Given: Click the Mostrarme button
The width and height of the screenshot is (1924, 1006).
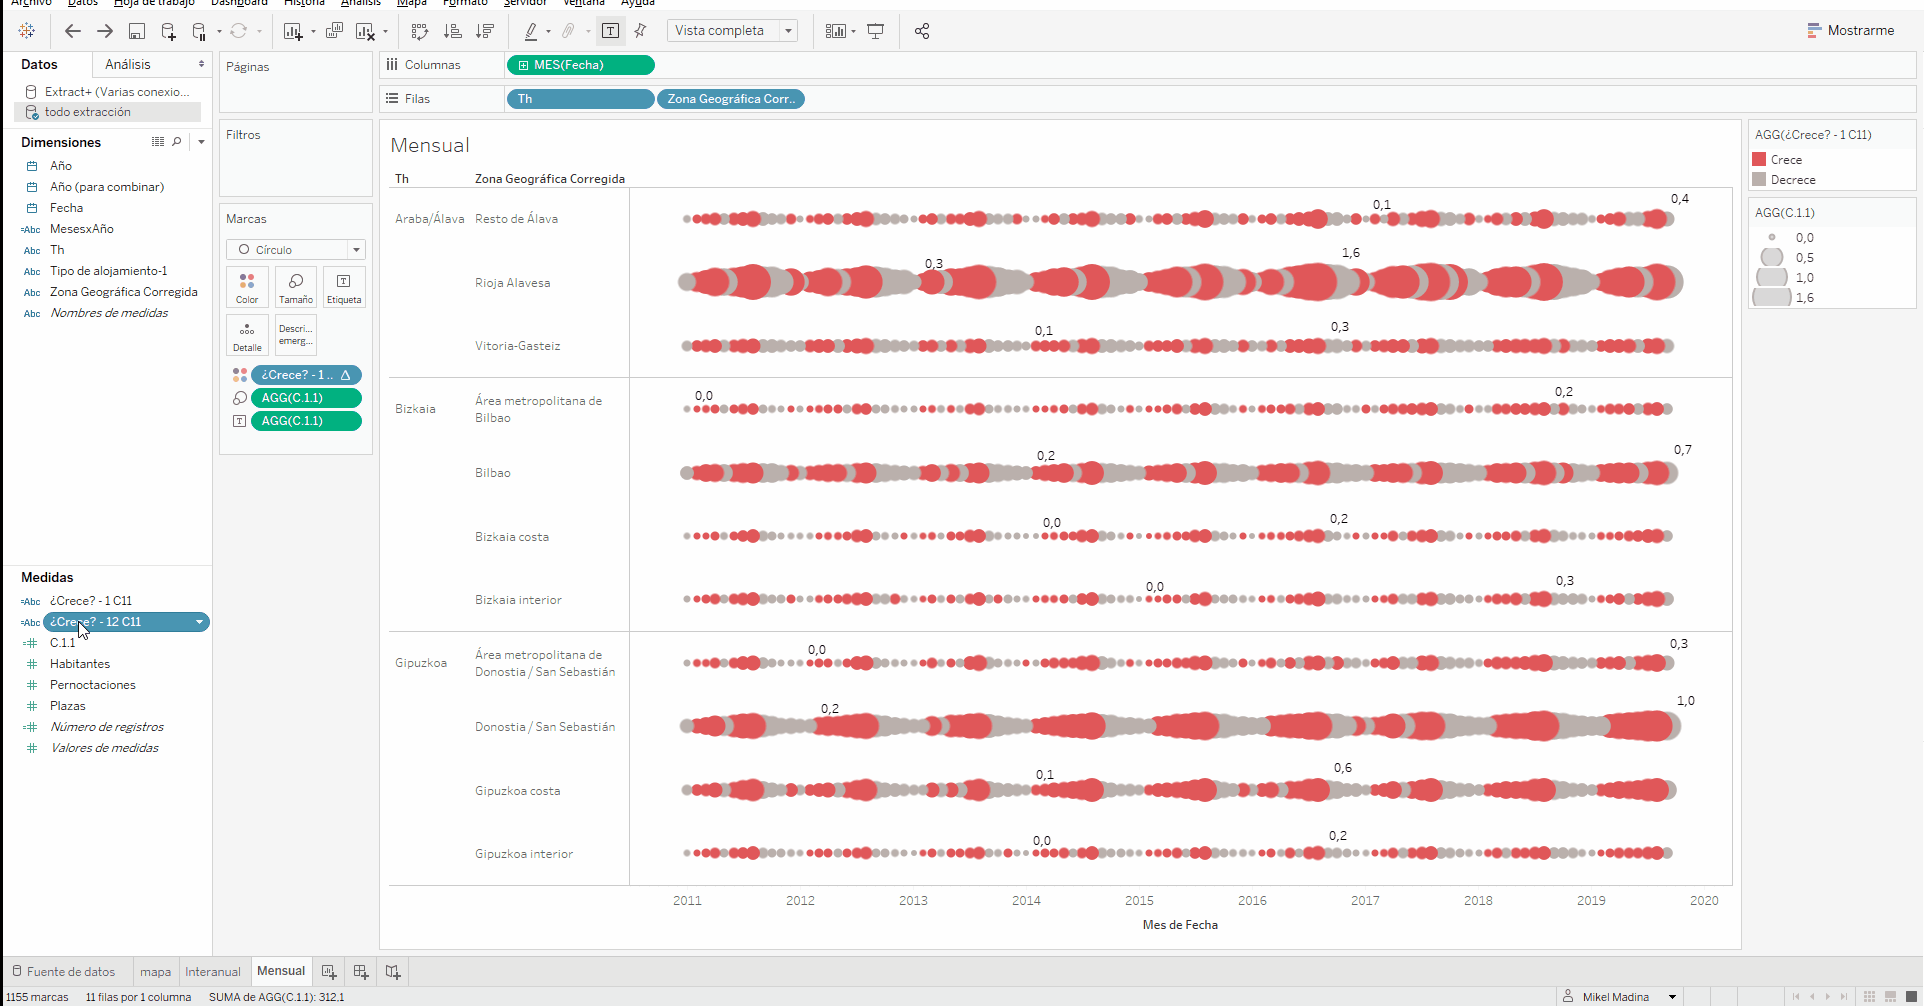Looking at the screenshot, I should tap(1850, 31).
